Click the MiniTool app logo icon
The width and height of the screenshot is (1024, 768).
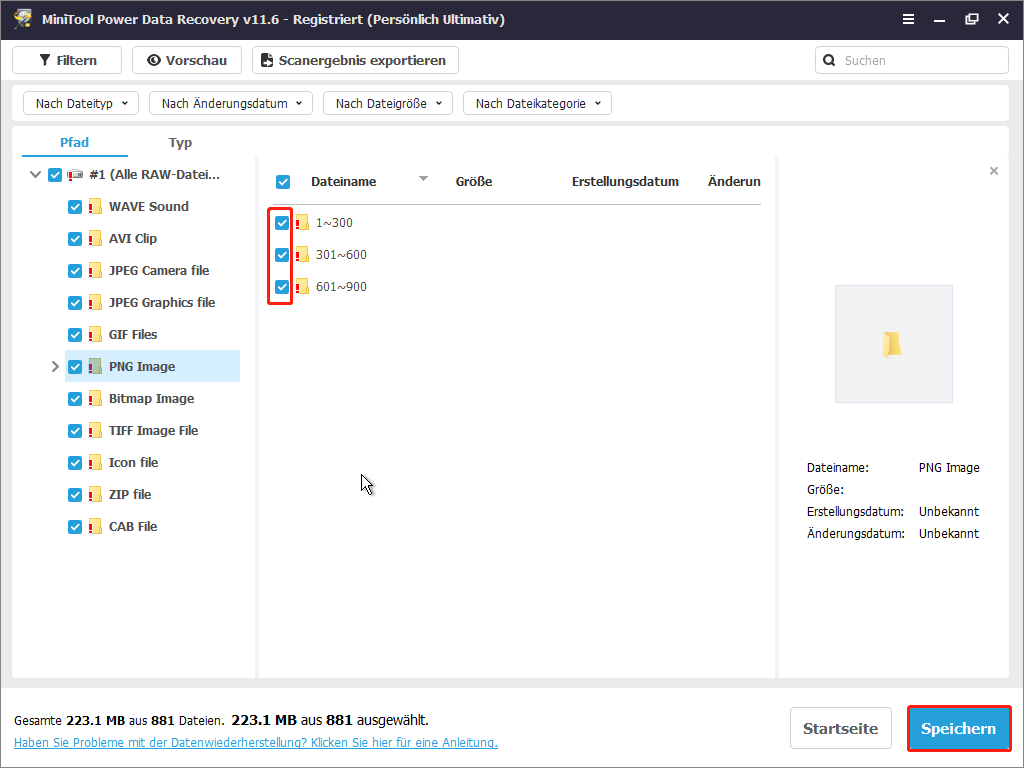[23, 18]
